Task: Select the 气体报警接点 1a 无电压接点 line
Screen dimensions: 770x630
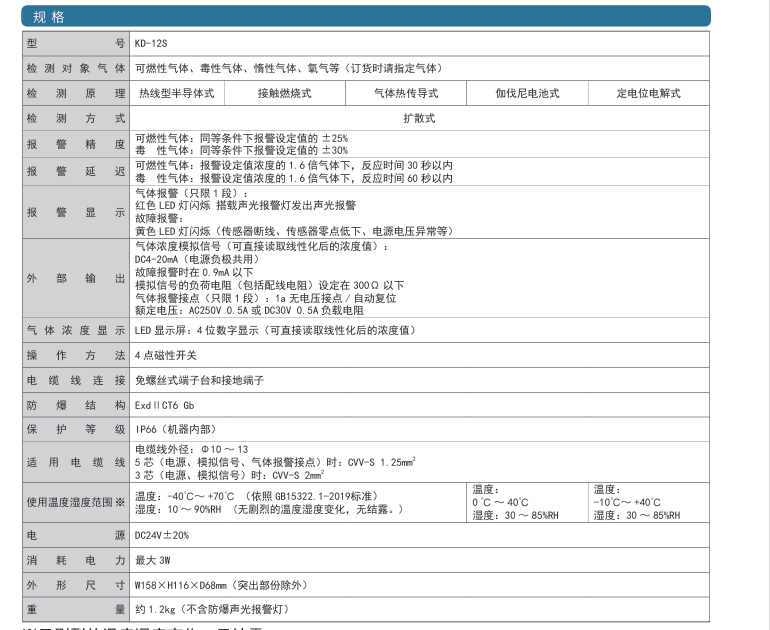Action: [266, 298]
